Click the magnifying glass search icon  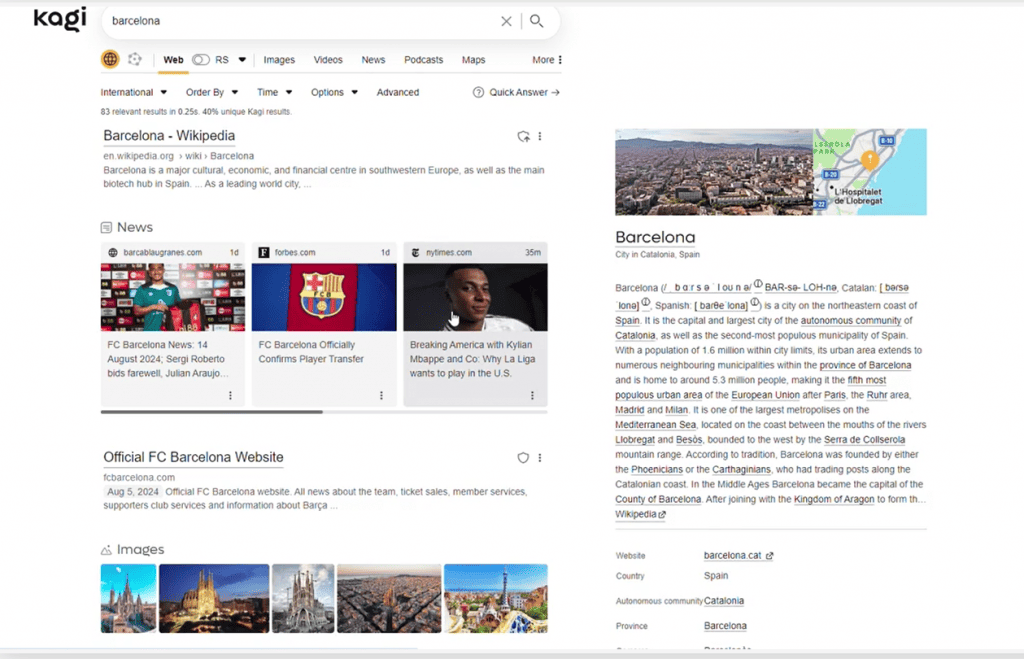coord(537,21)
